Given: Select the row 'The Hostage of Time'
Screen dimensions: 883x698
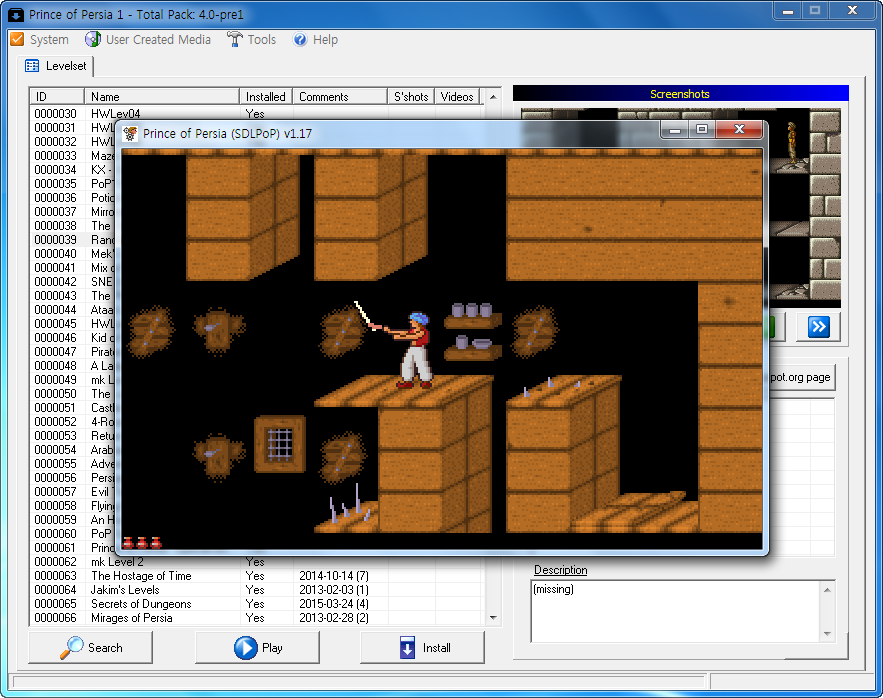Looking at the screenshot, I should tap(256, 576).
